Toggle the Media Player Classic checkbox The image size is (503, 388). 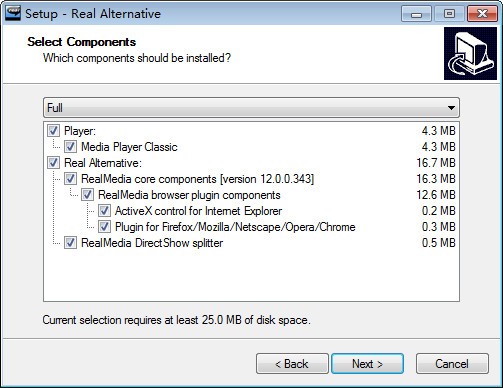tap(70, 146)
